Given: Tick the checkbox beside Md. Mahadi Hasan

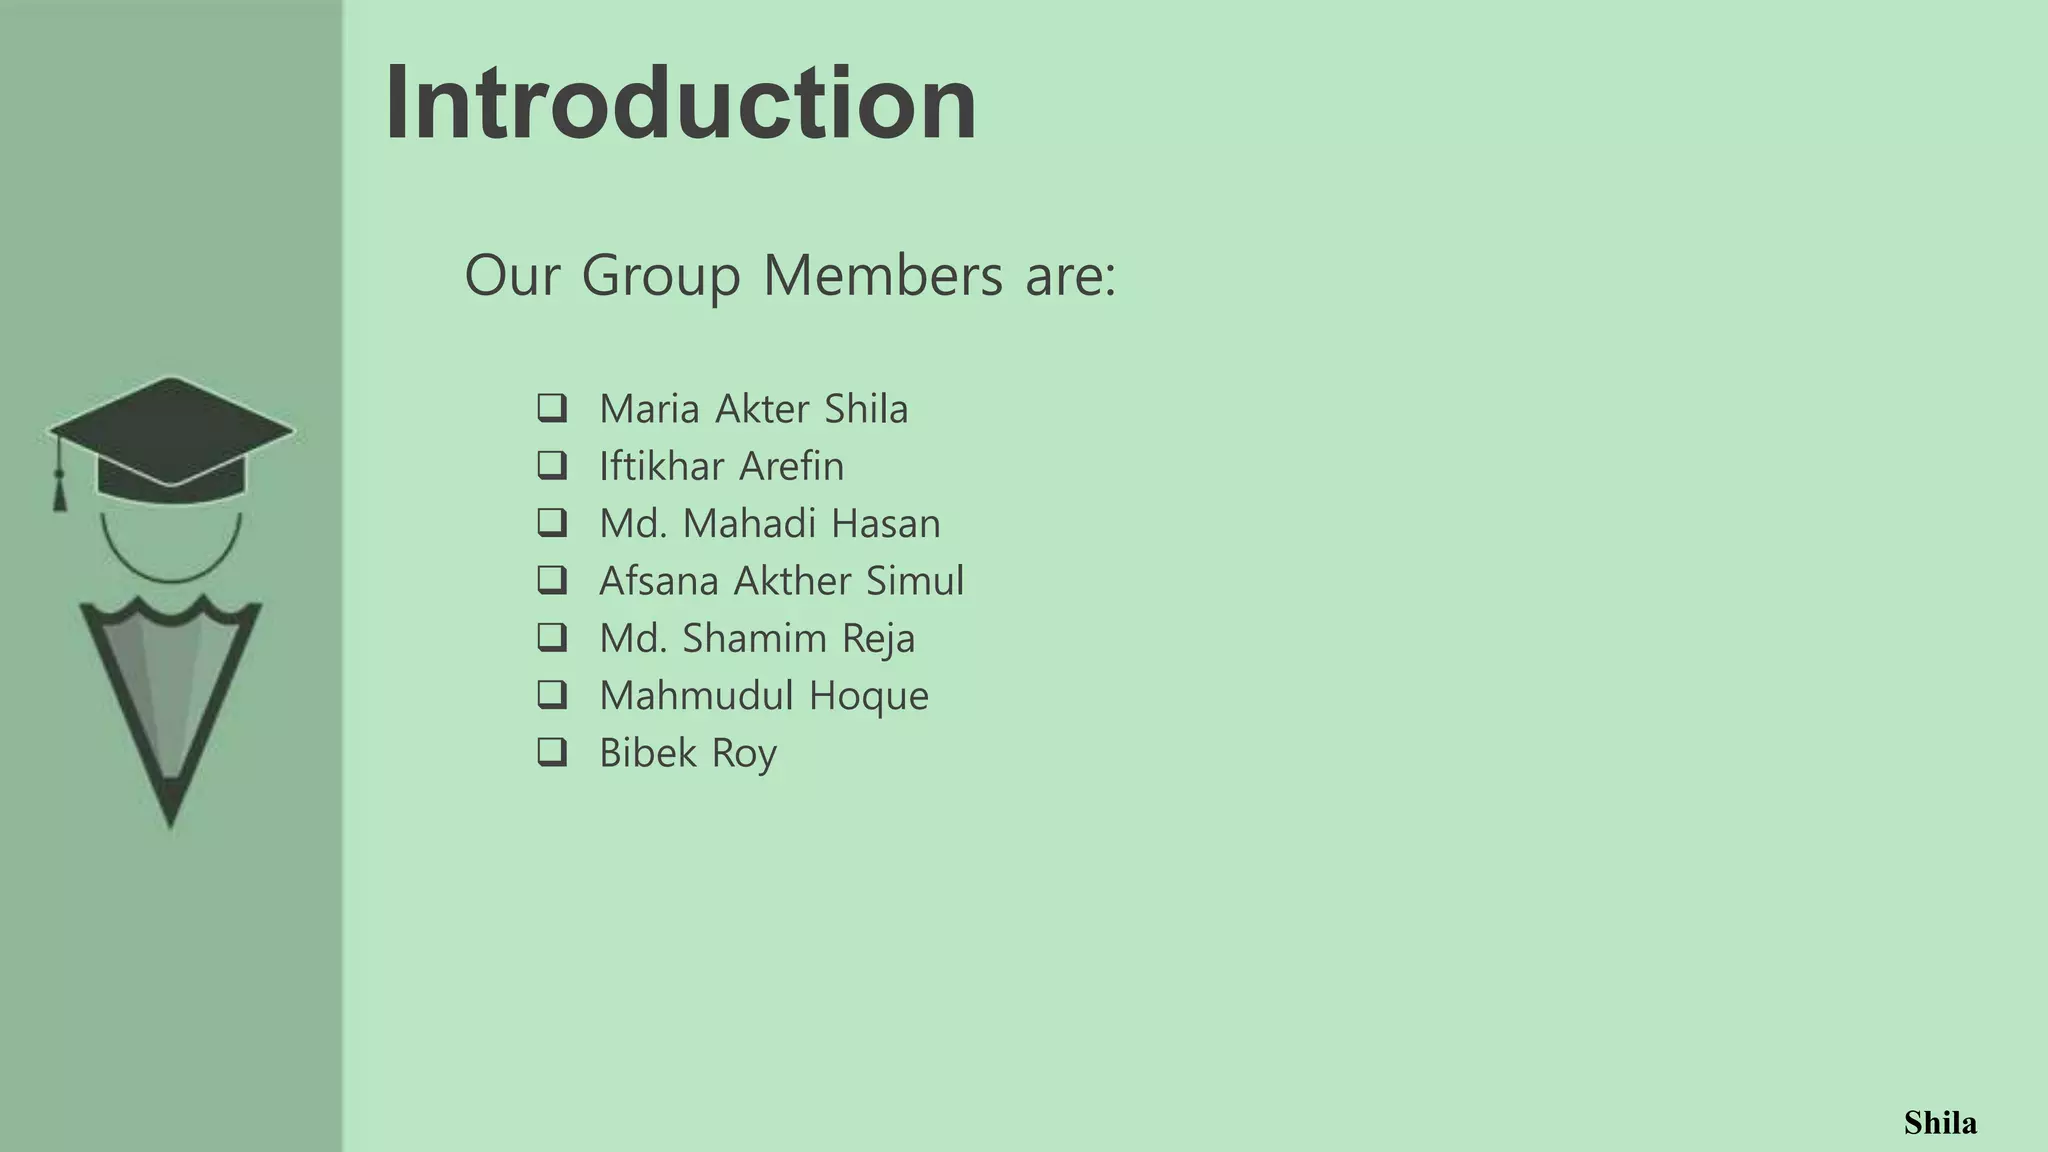Looking at the screenshot, I should [552, 522].
